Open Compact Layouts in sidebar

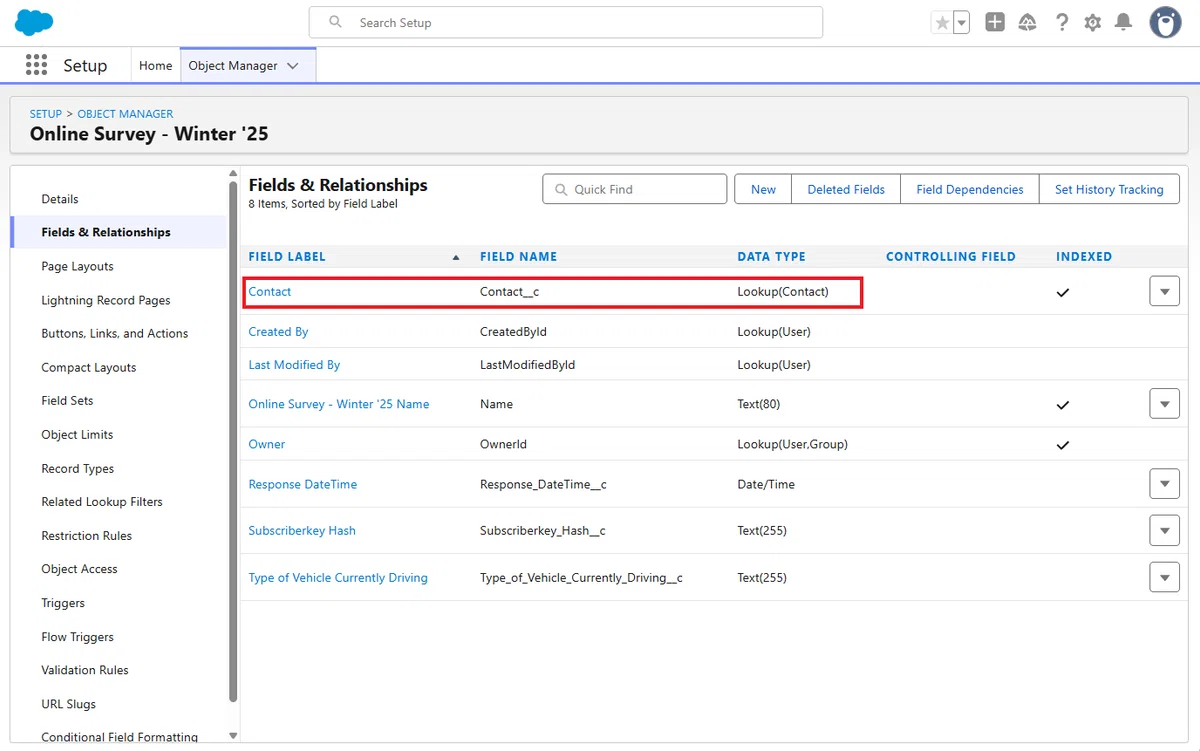[x=89, y=367]
